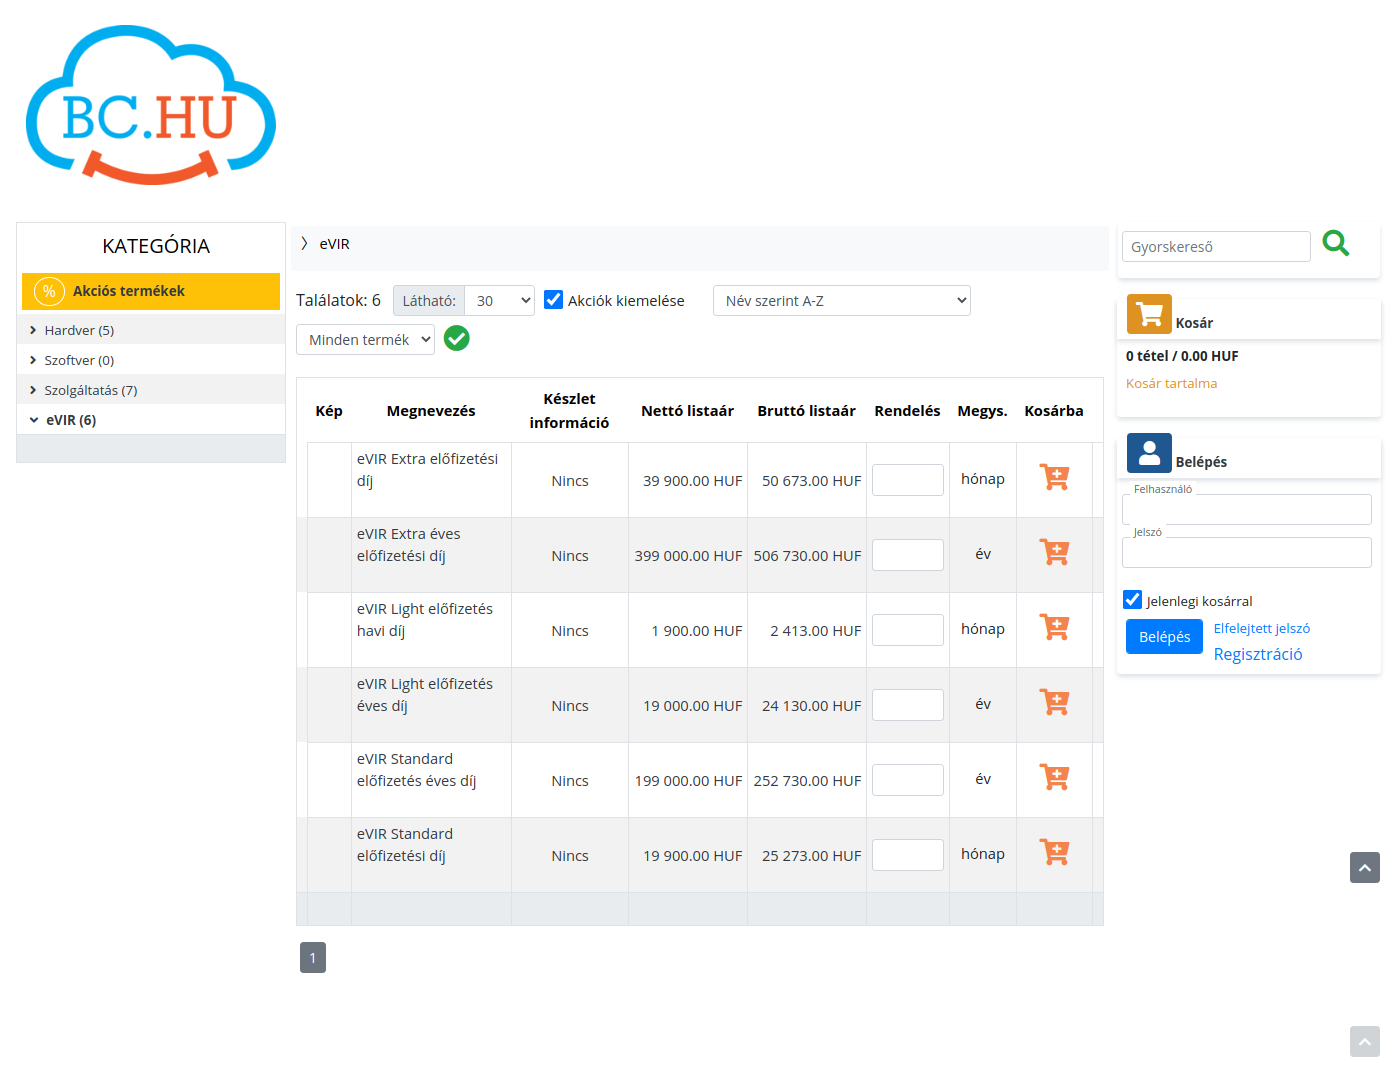Click the Nettó listaár column header

pos(688,411)
